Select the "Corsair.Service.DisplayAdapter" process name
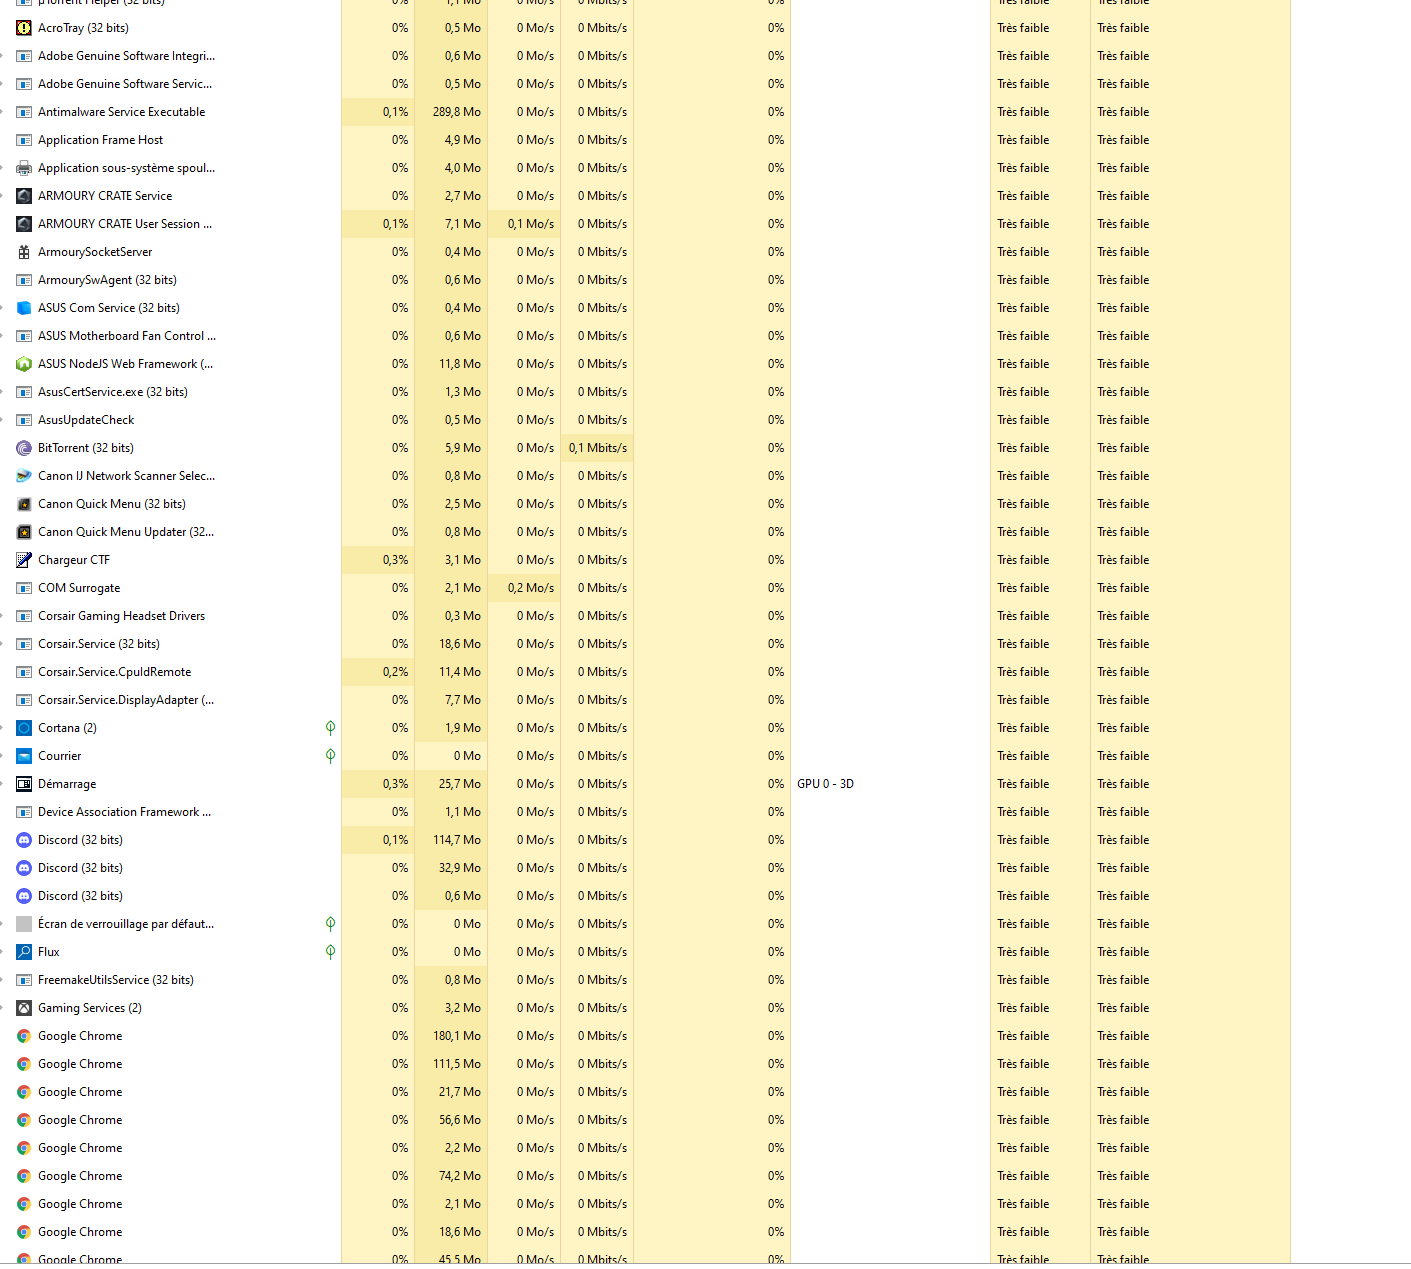The image size is (1411, 1269). (126, 700)
